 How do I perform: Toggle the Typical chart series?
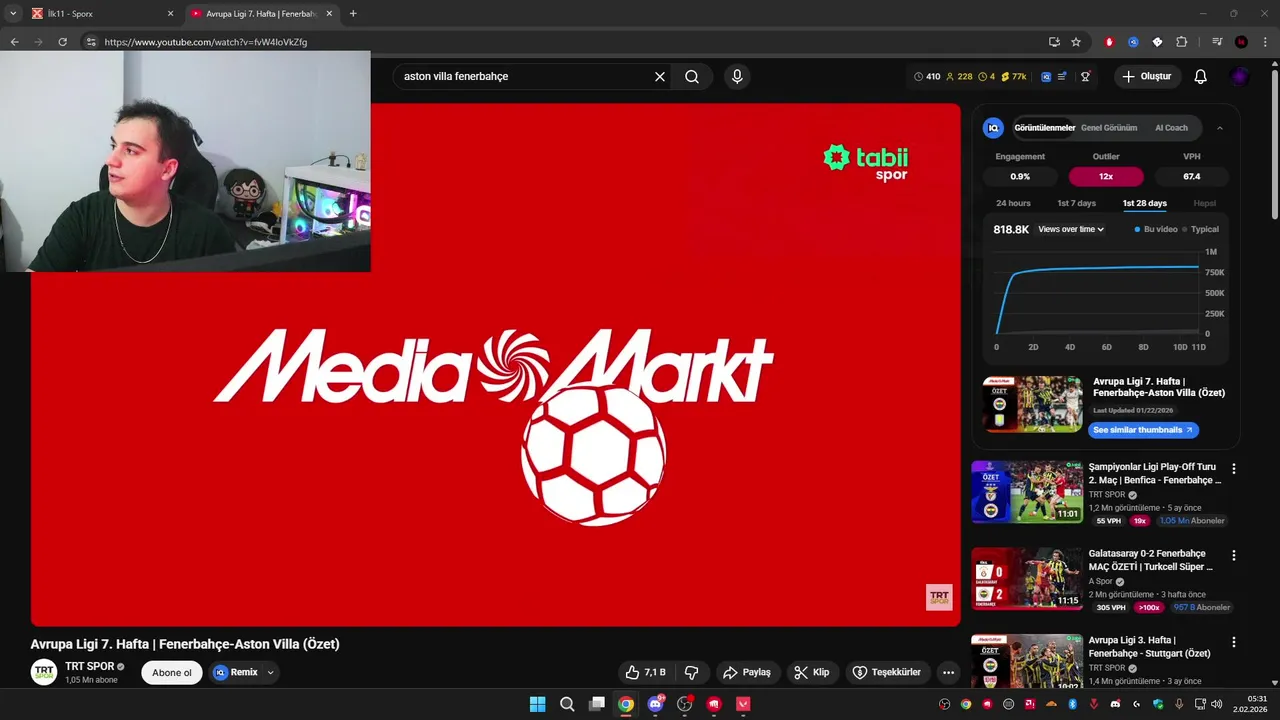tap(1200, 229)
